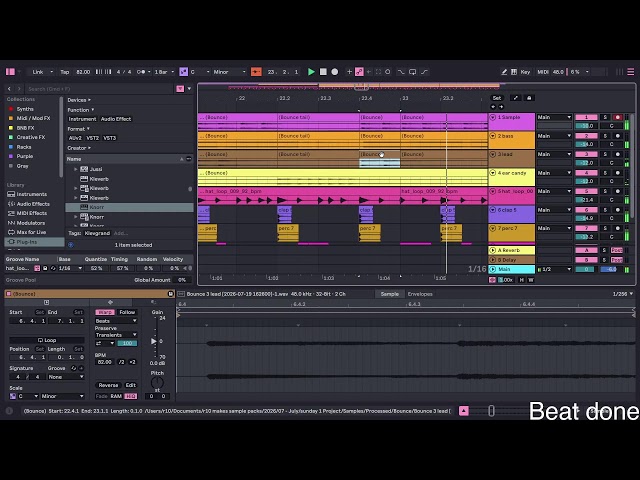
Task: Solo the 3 lead track
Action: pos(605,154)
